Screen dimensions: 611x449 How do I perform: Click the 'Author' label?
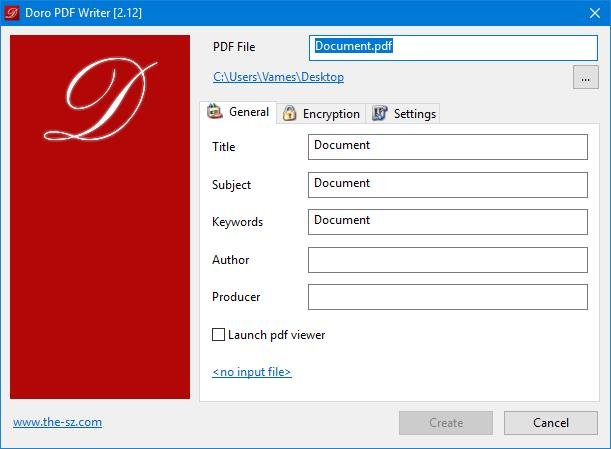tap(231, 260)
